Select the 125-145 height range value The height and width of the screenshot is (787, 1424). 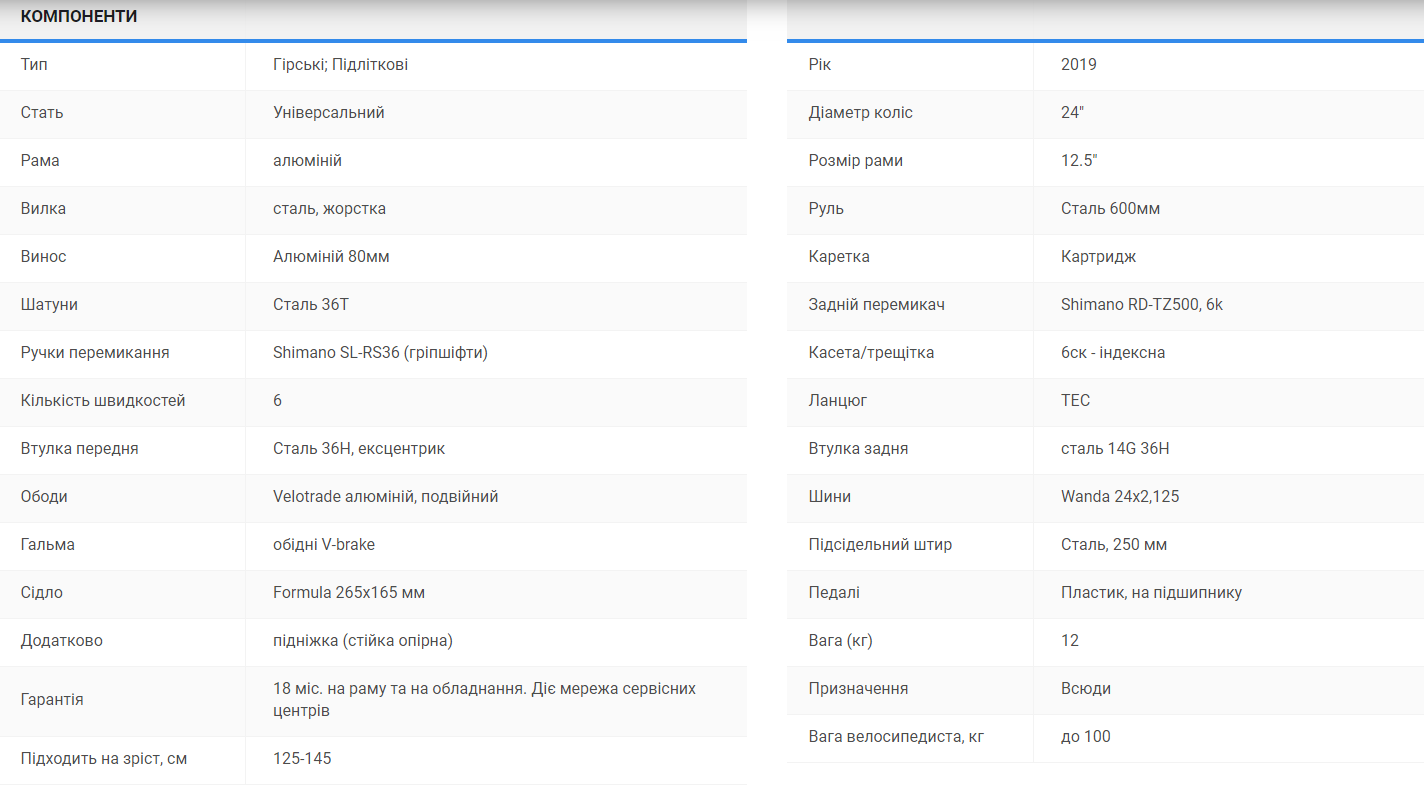[x=302, y=759]
